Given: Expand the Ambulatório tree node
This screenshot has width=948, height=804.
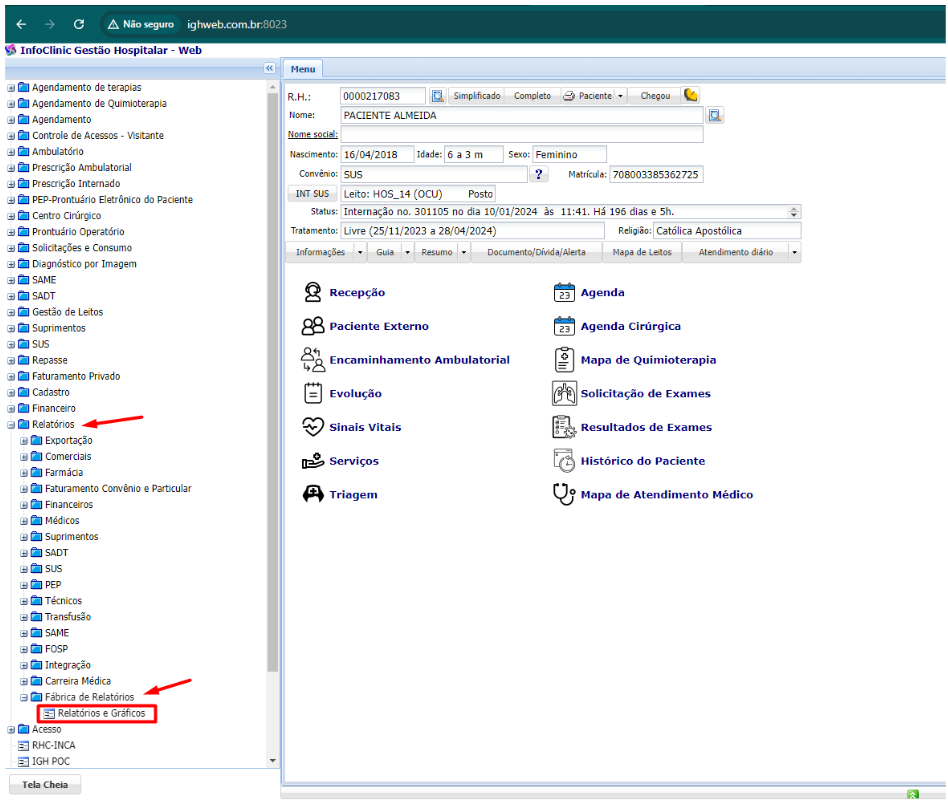Looking at the screenshot, I should click(11, 152).
